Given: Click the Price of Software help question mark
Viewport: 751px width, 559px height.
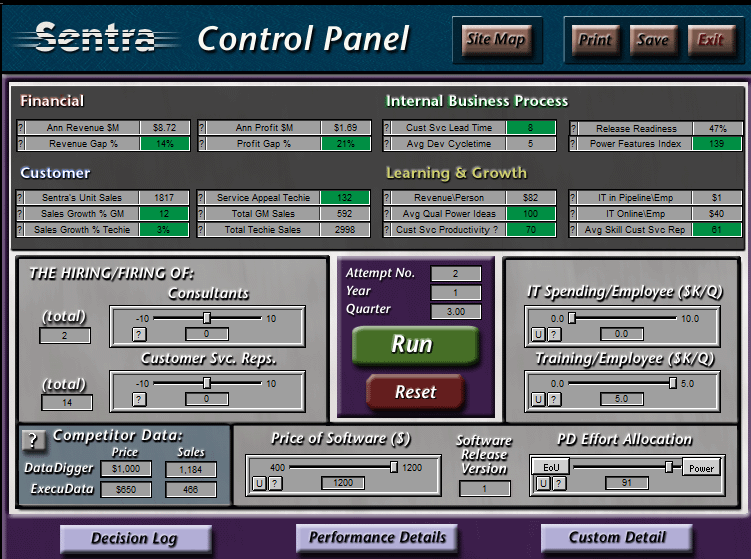Looking at the screenshot, I should pos(275,483).
